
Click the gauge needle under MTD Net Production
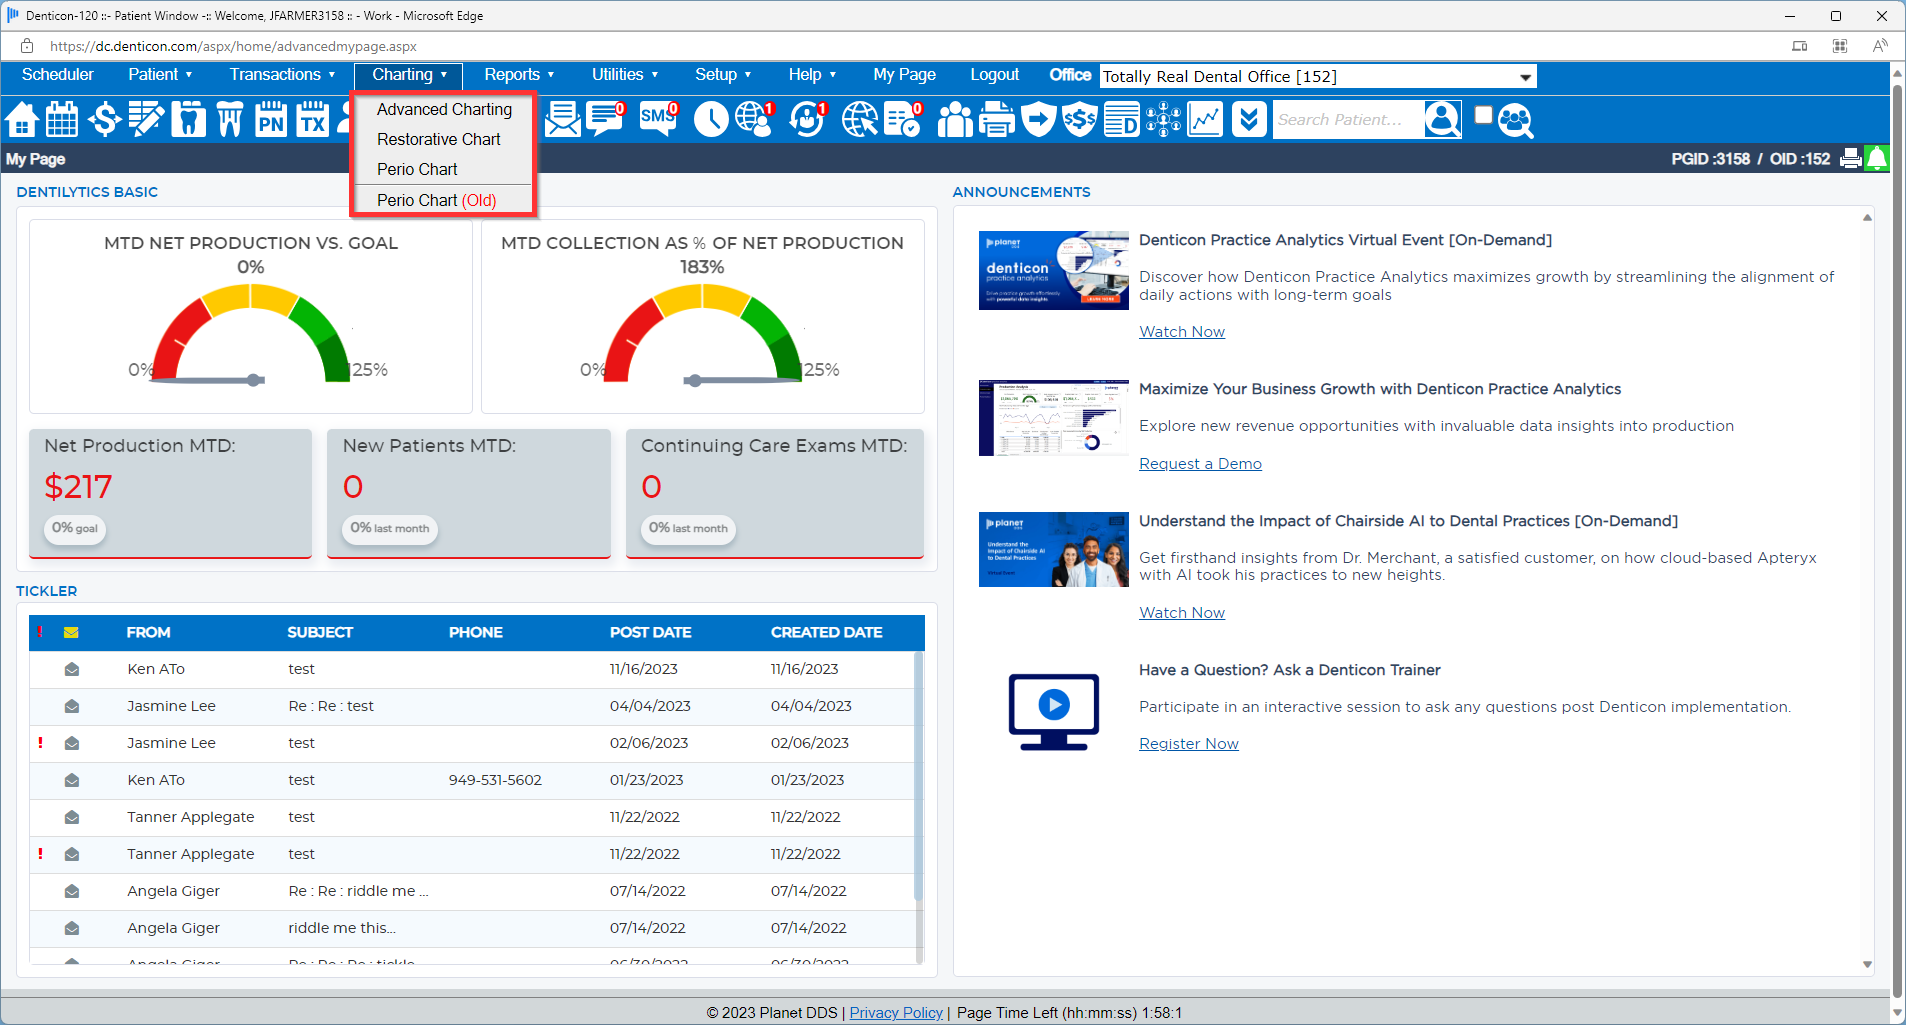(x=253, y=380)
